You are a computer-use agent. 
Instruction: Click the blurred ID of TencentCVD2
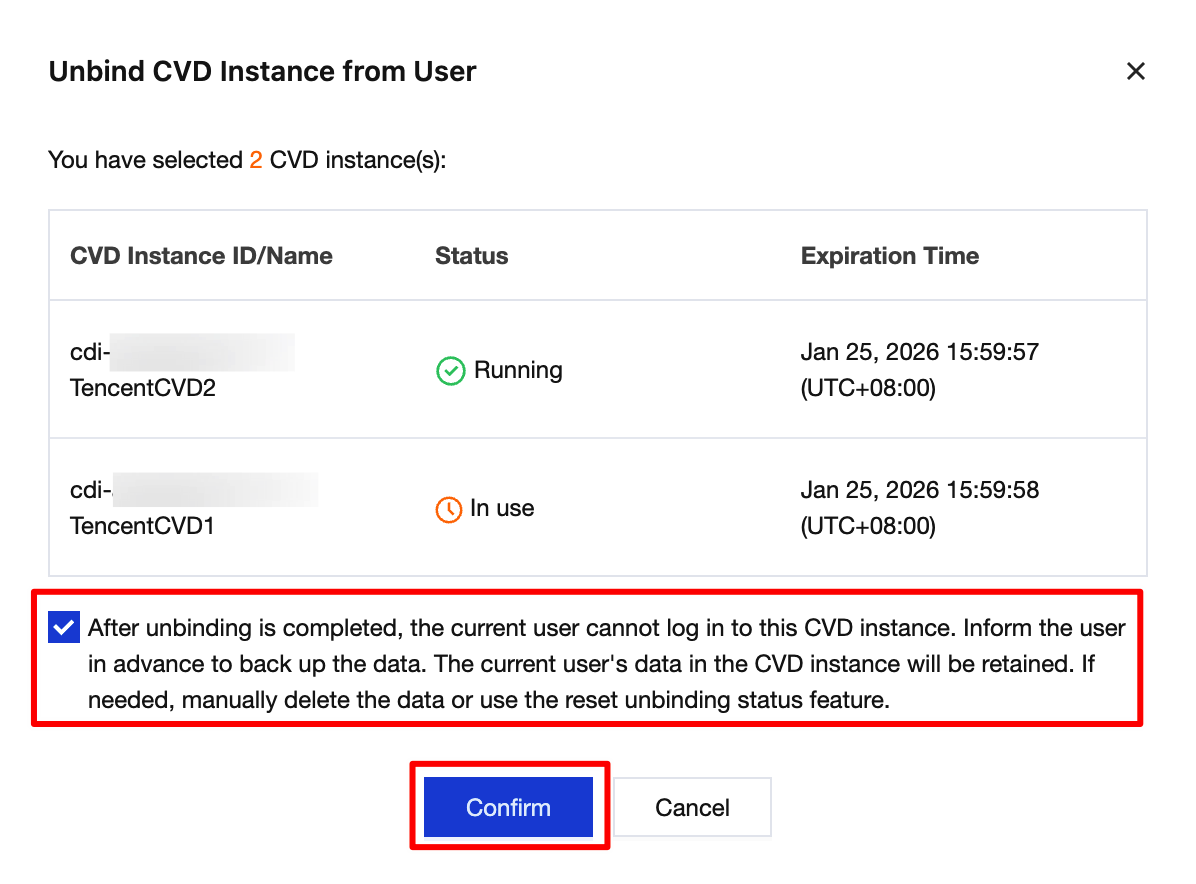200,352
